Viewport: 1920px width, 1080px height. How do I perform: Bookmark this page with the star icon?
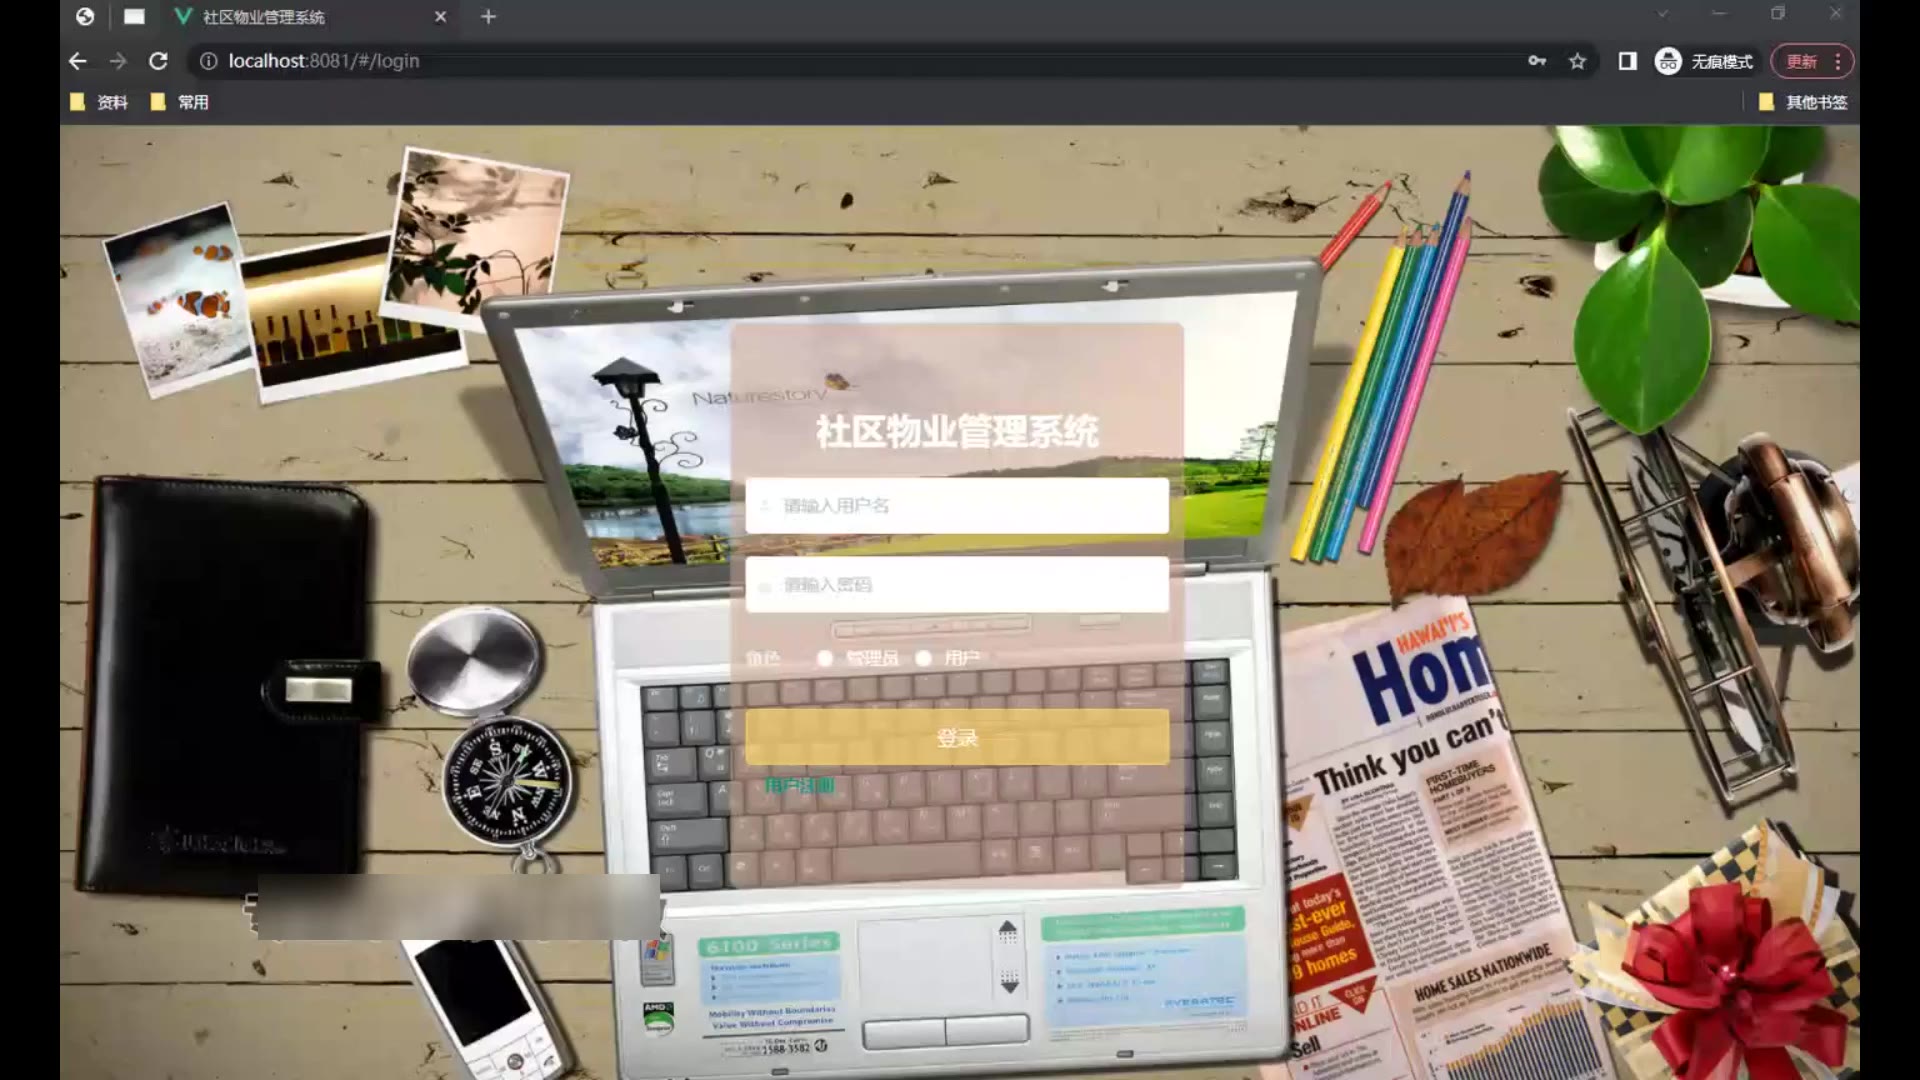tap(1577, 61)
